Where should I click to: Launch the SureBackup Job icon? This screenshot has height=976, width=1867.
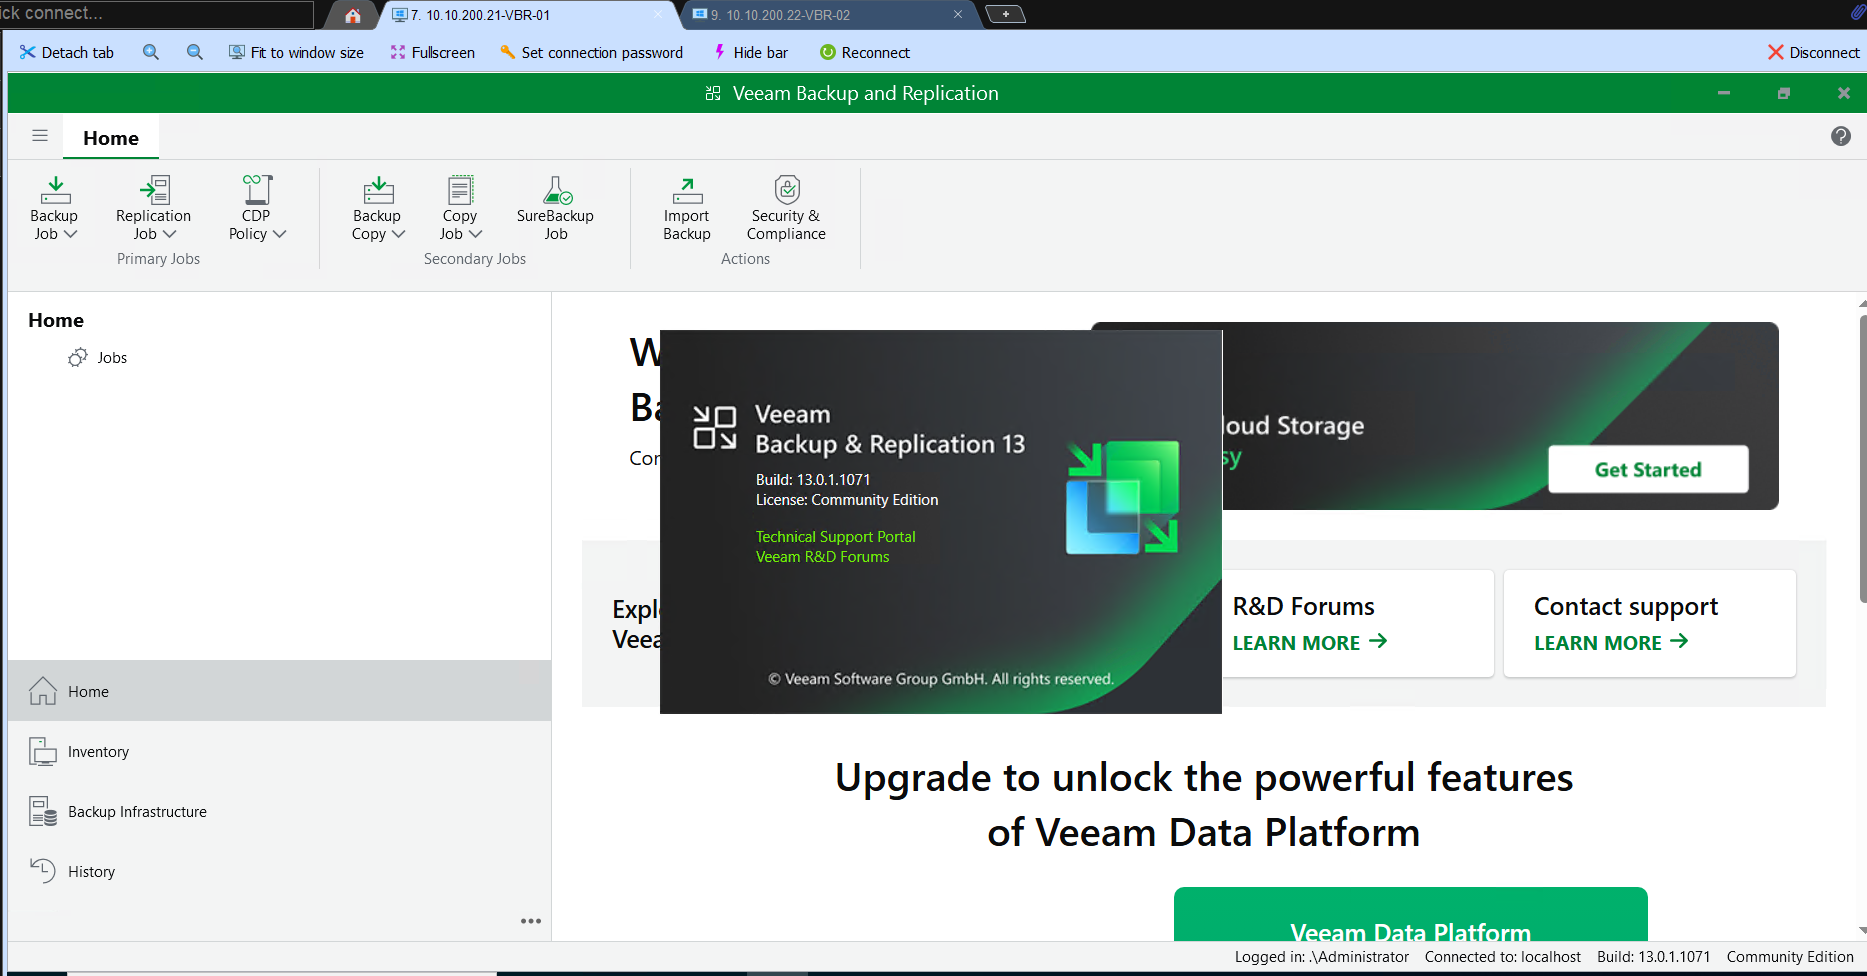pyautogui.click(x=556, y=190)
